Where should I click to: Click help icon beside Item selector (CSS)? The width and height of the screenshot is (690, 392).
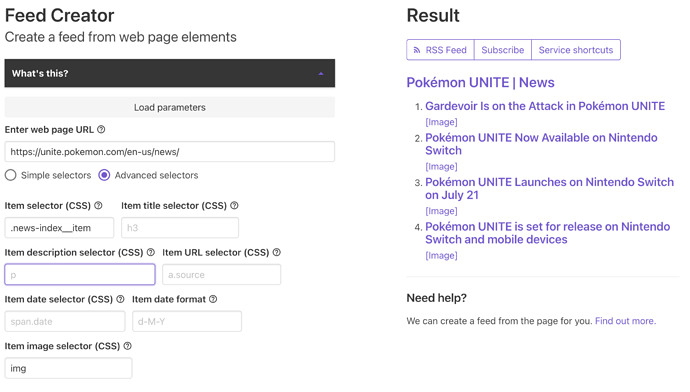click(x=98, y=205)
